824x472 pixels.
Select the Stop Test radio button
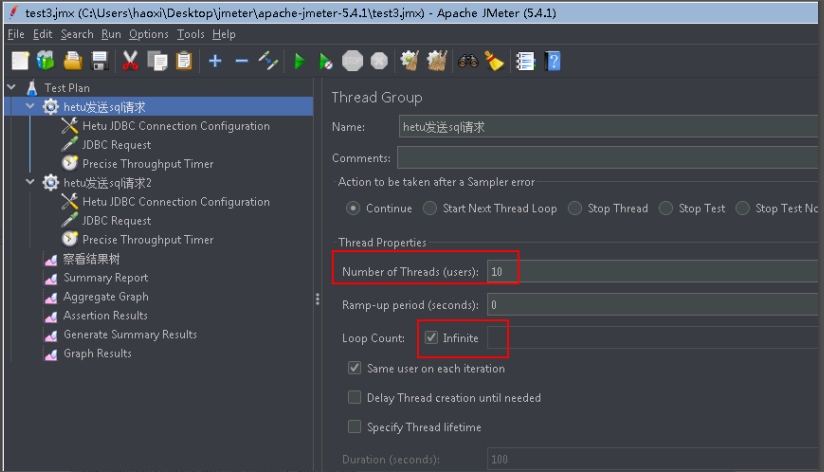(665, 209)
